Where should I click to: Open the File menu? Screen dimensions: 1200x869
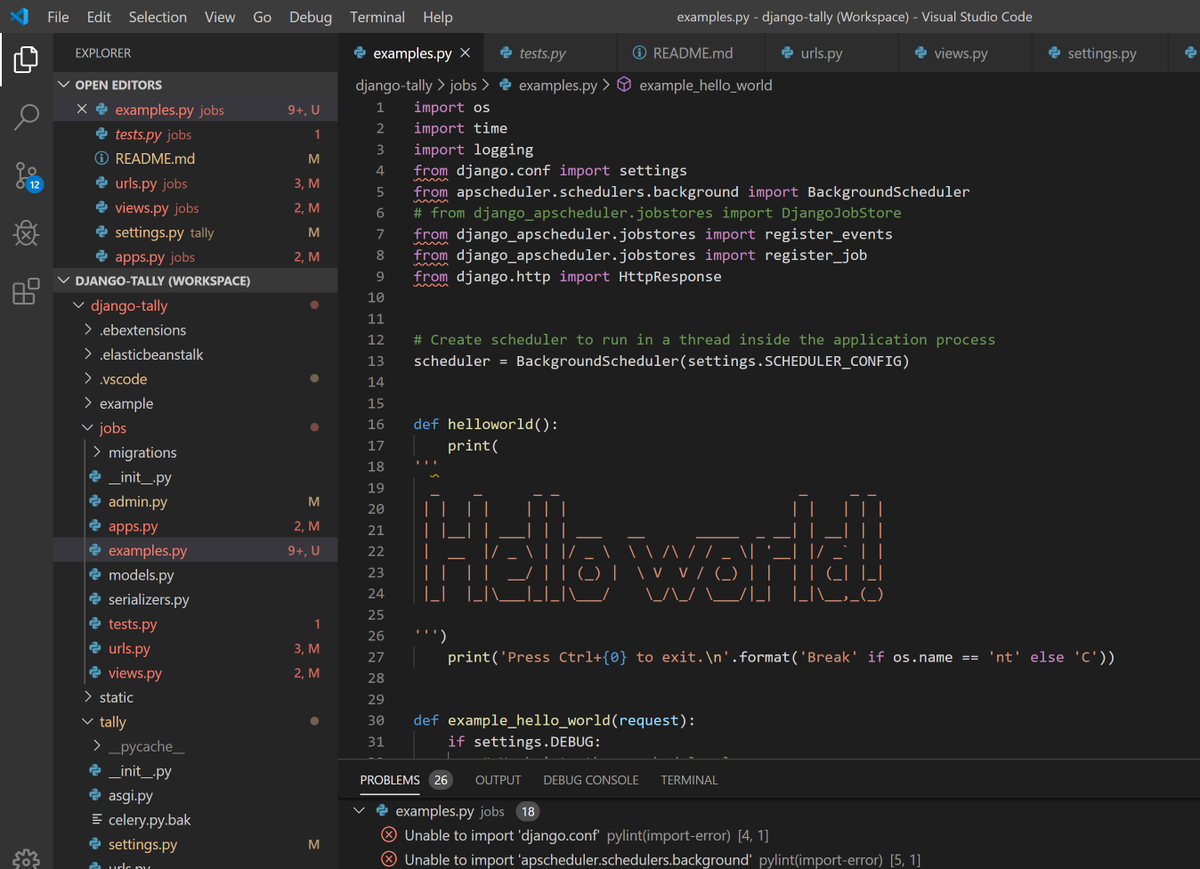coord(58,17)
